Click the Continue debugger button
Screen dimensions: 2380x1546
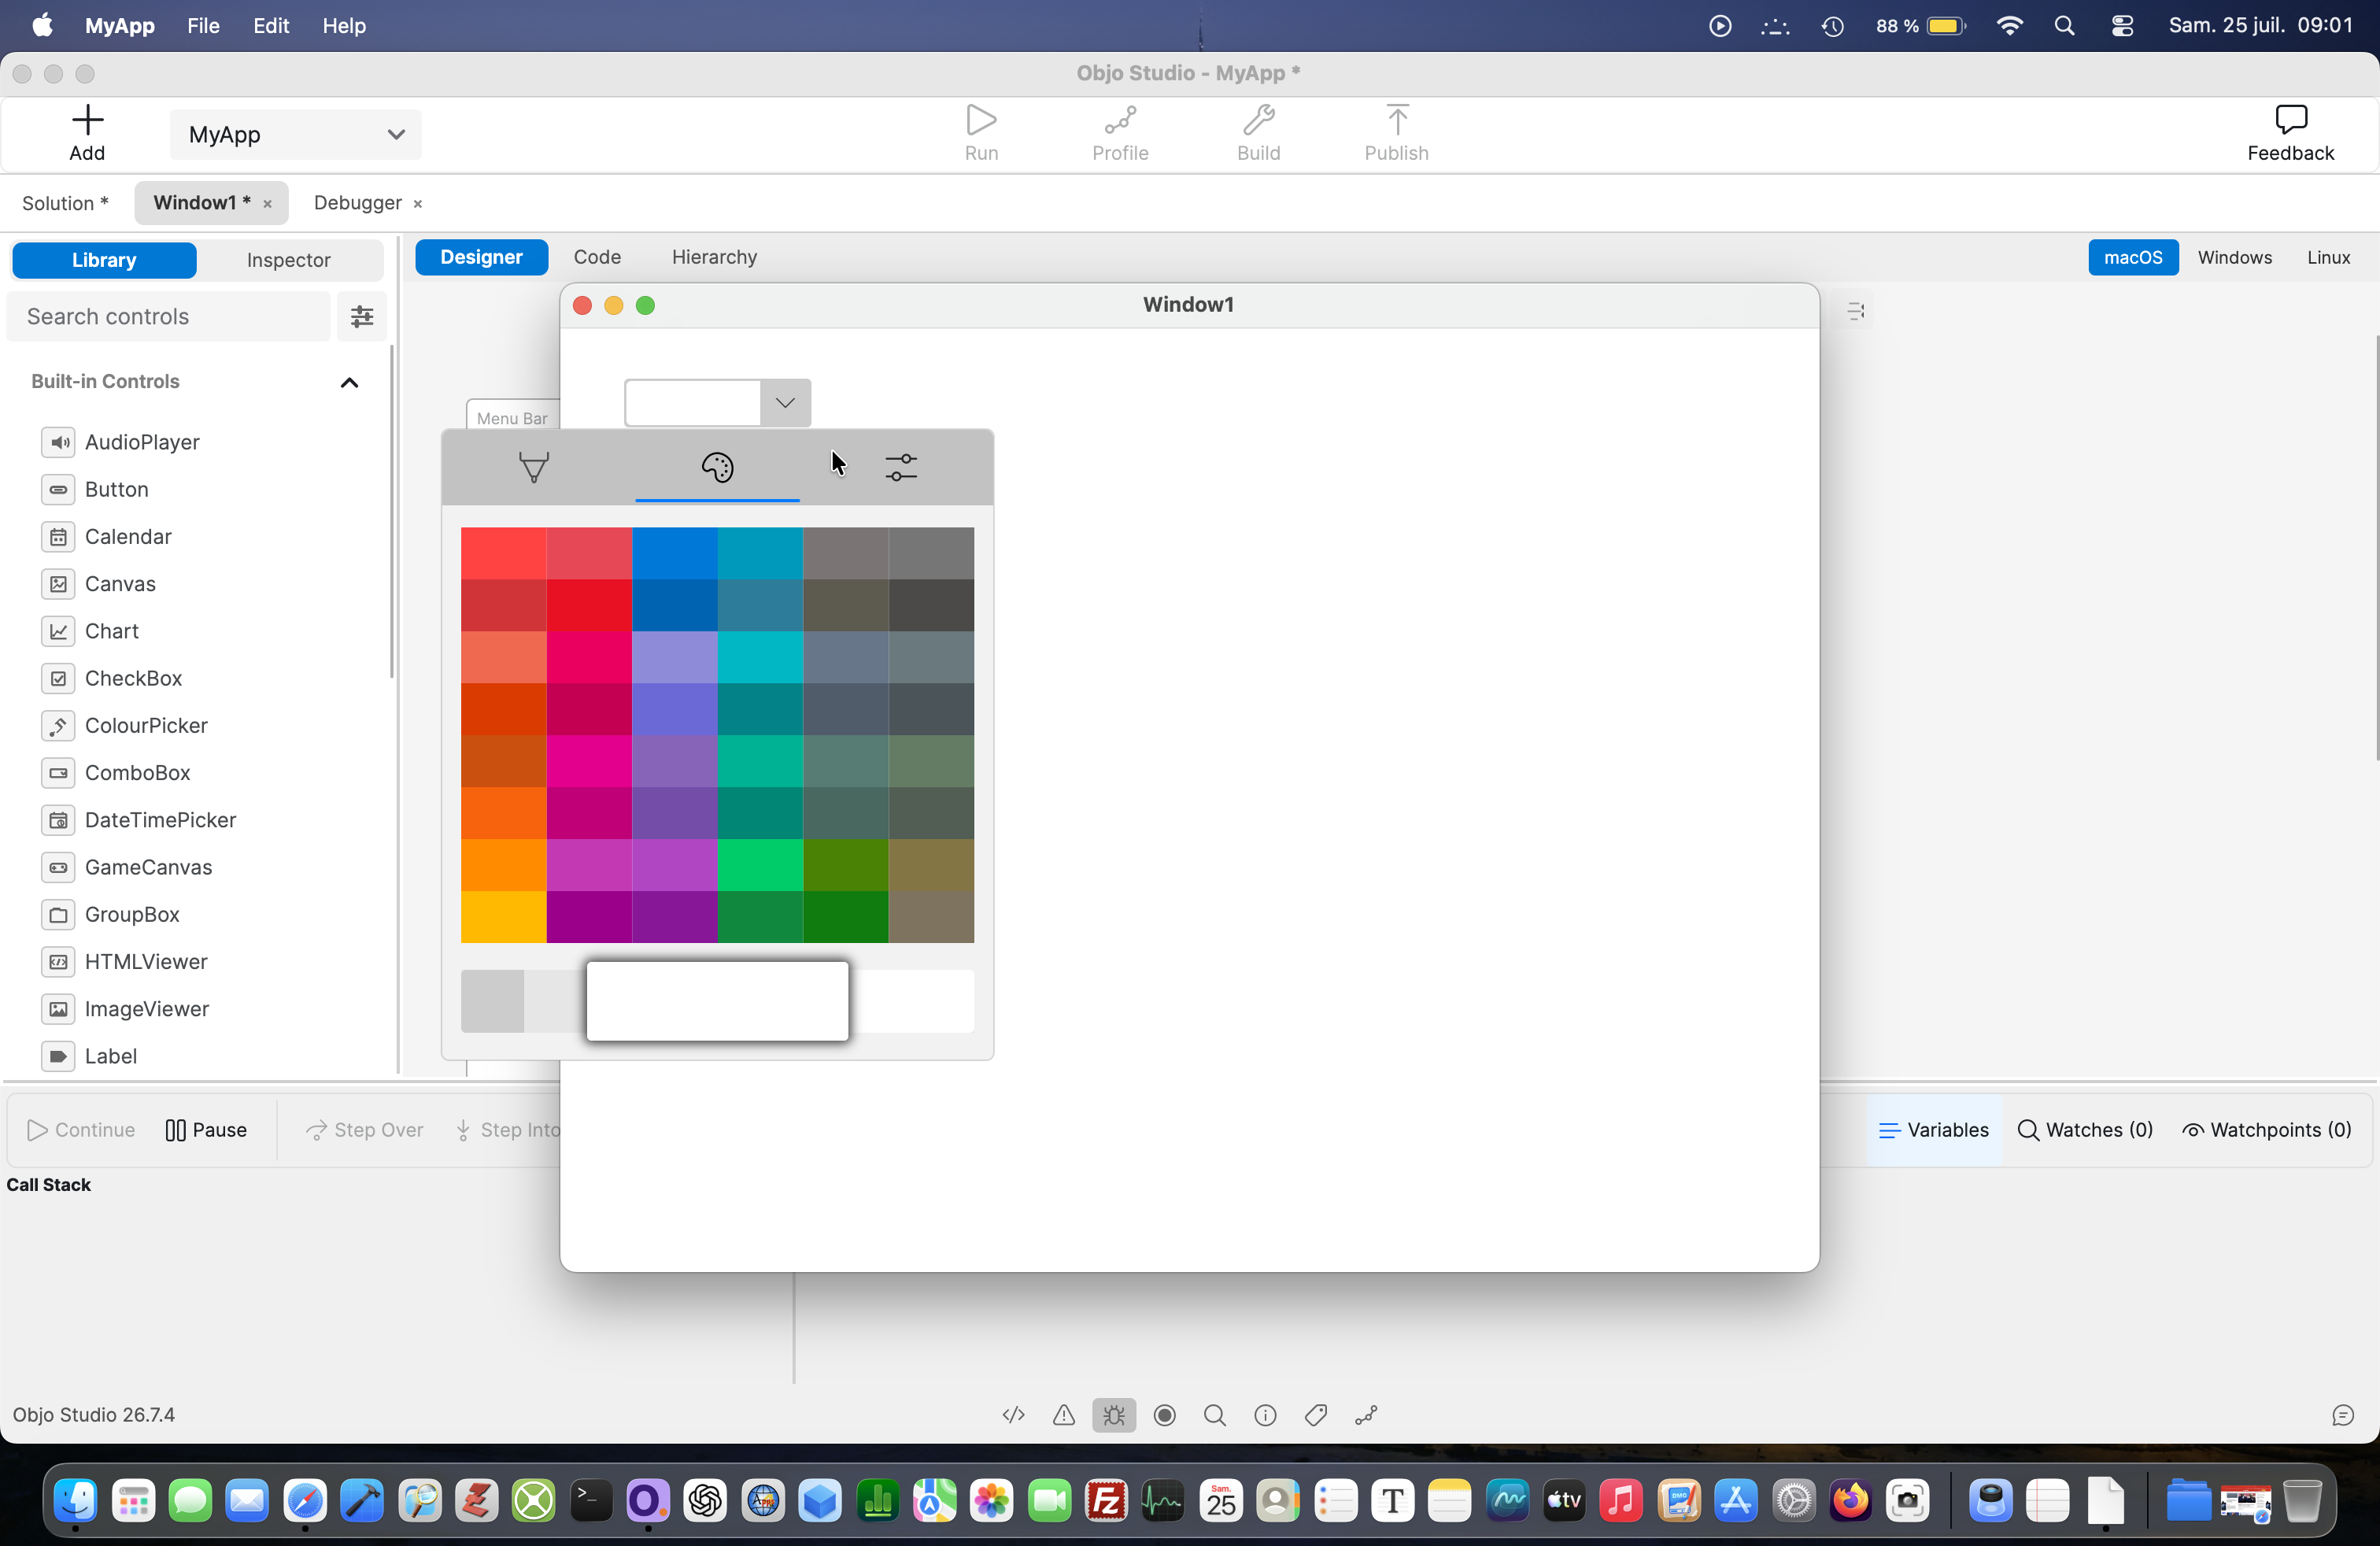(81, 1130)
